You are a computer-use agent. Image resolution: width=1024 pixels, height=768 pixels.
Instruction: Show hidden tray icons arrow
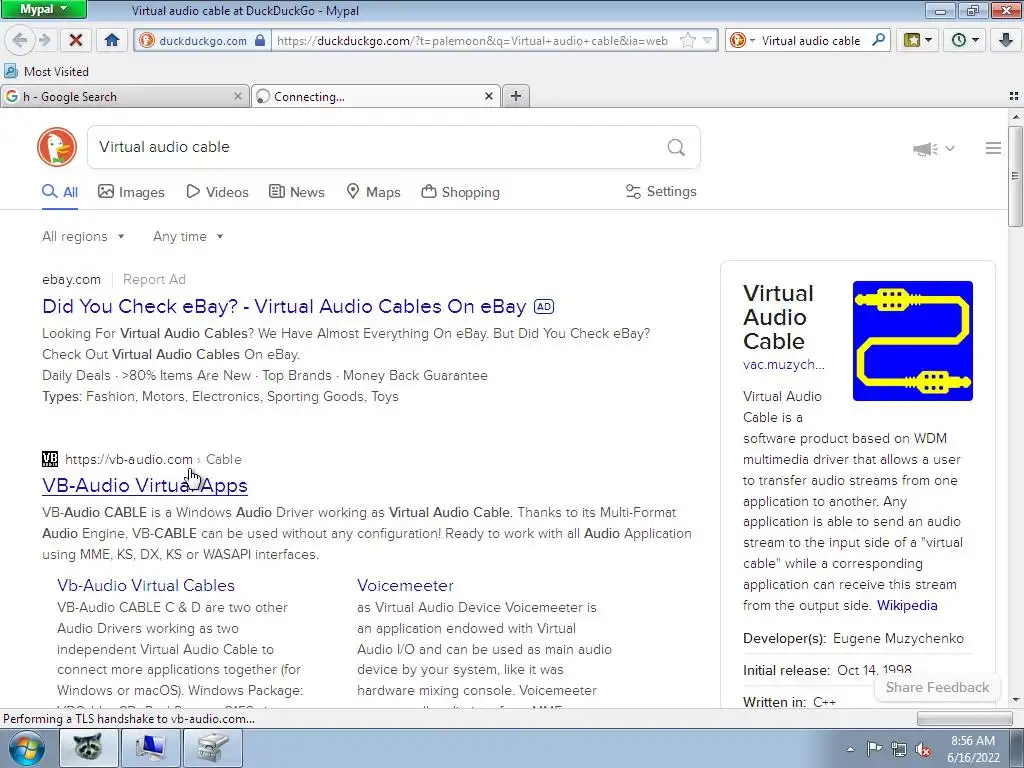[850, 750]
